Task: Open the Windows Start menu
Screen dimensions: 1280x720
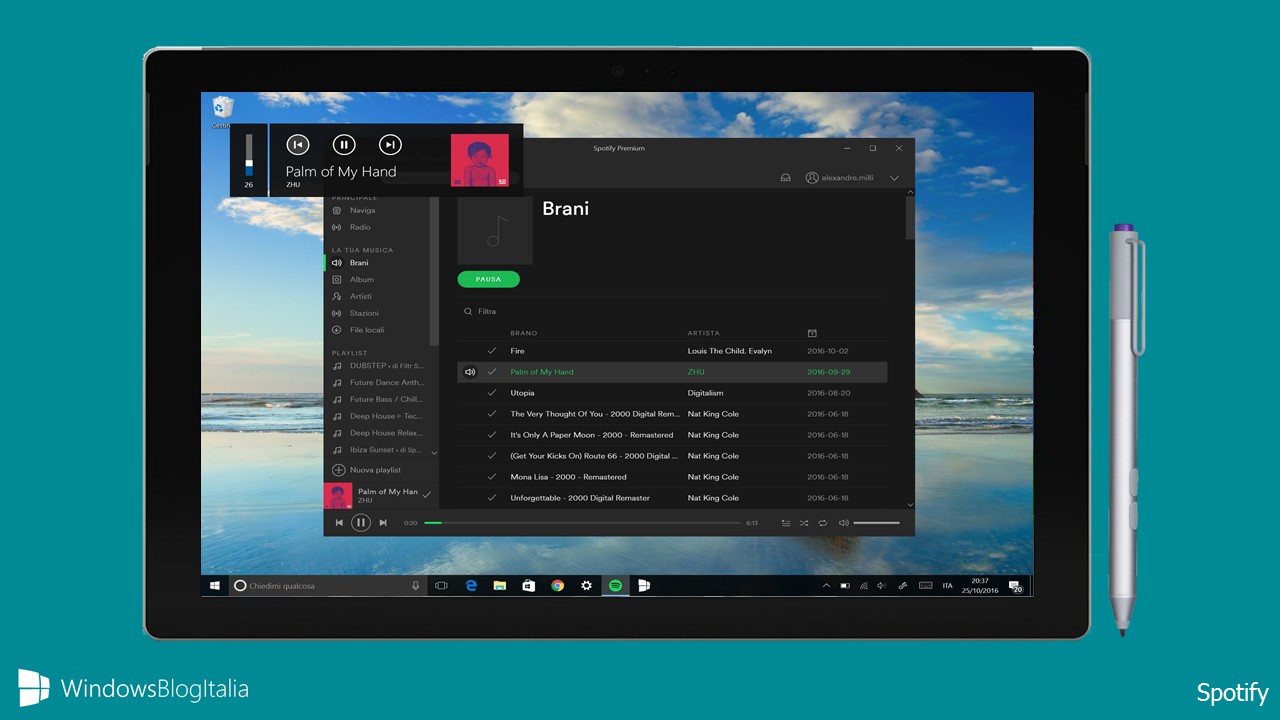Action: point(214,585)
